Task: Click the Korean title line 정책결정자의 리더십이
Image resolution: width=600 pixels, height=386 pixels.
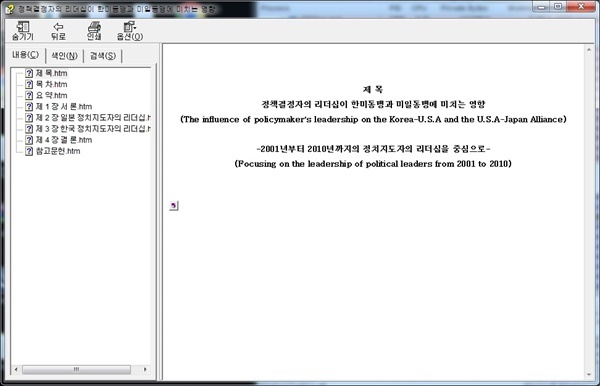Action: (x=373, y=104)
